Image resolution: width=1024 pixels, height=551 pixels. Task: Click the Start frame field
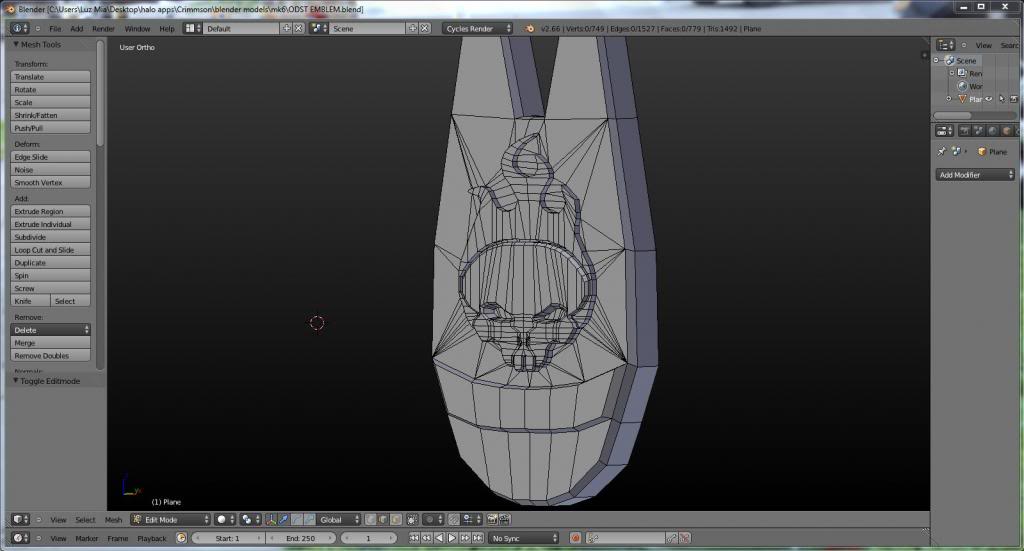[229, 538]
